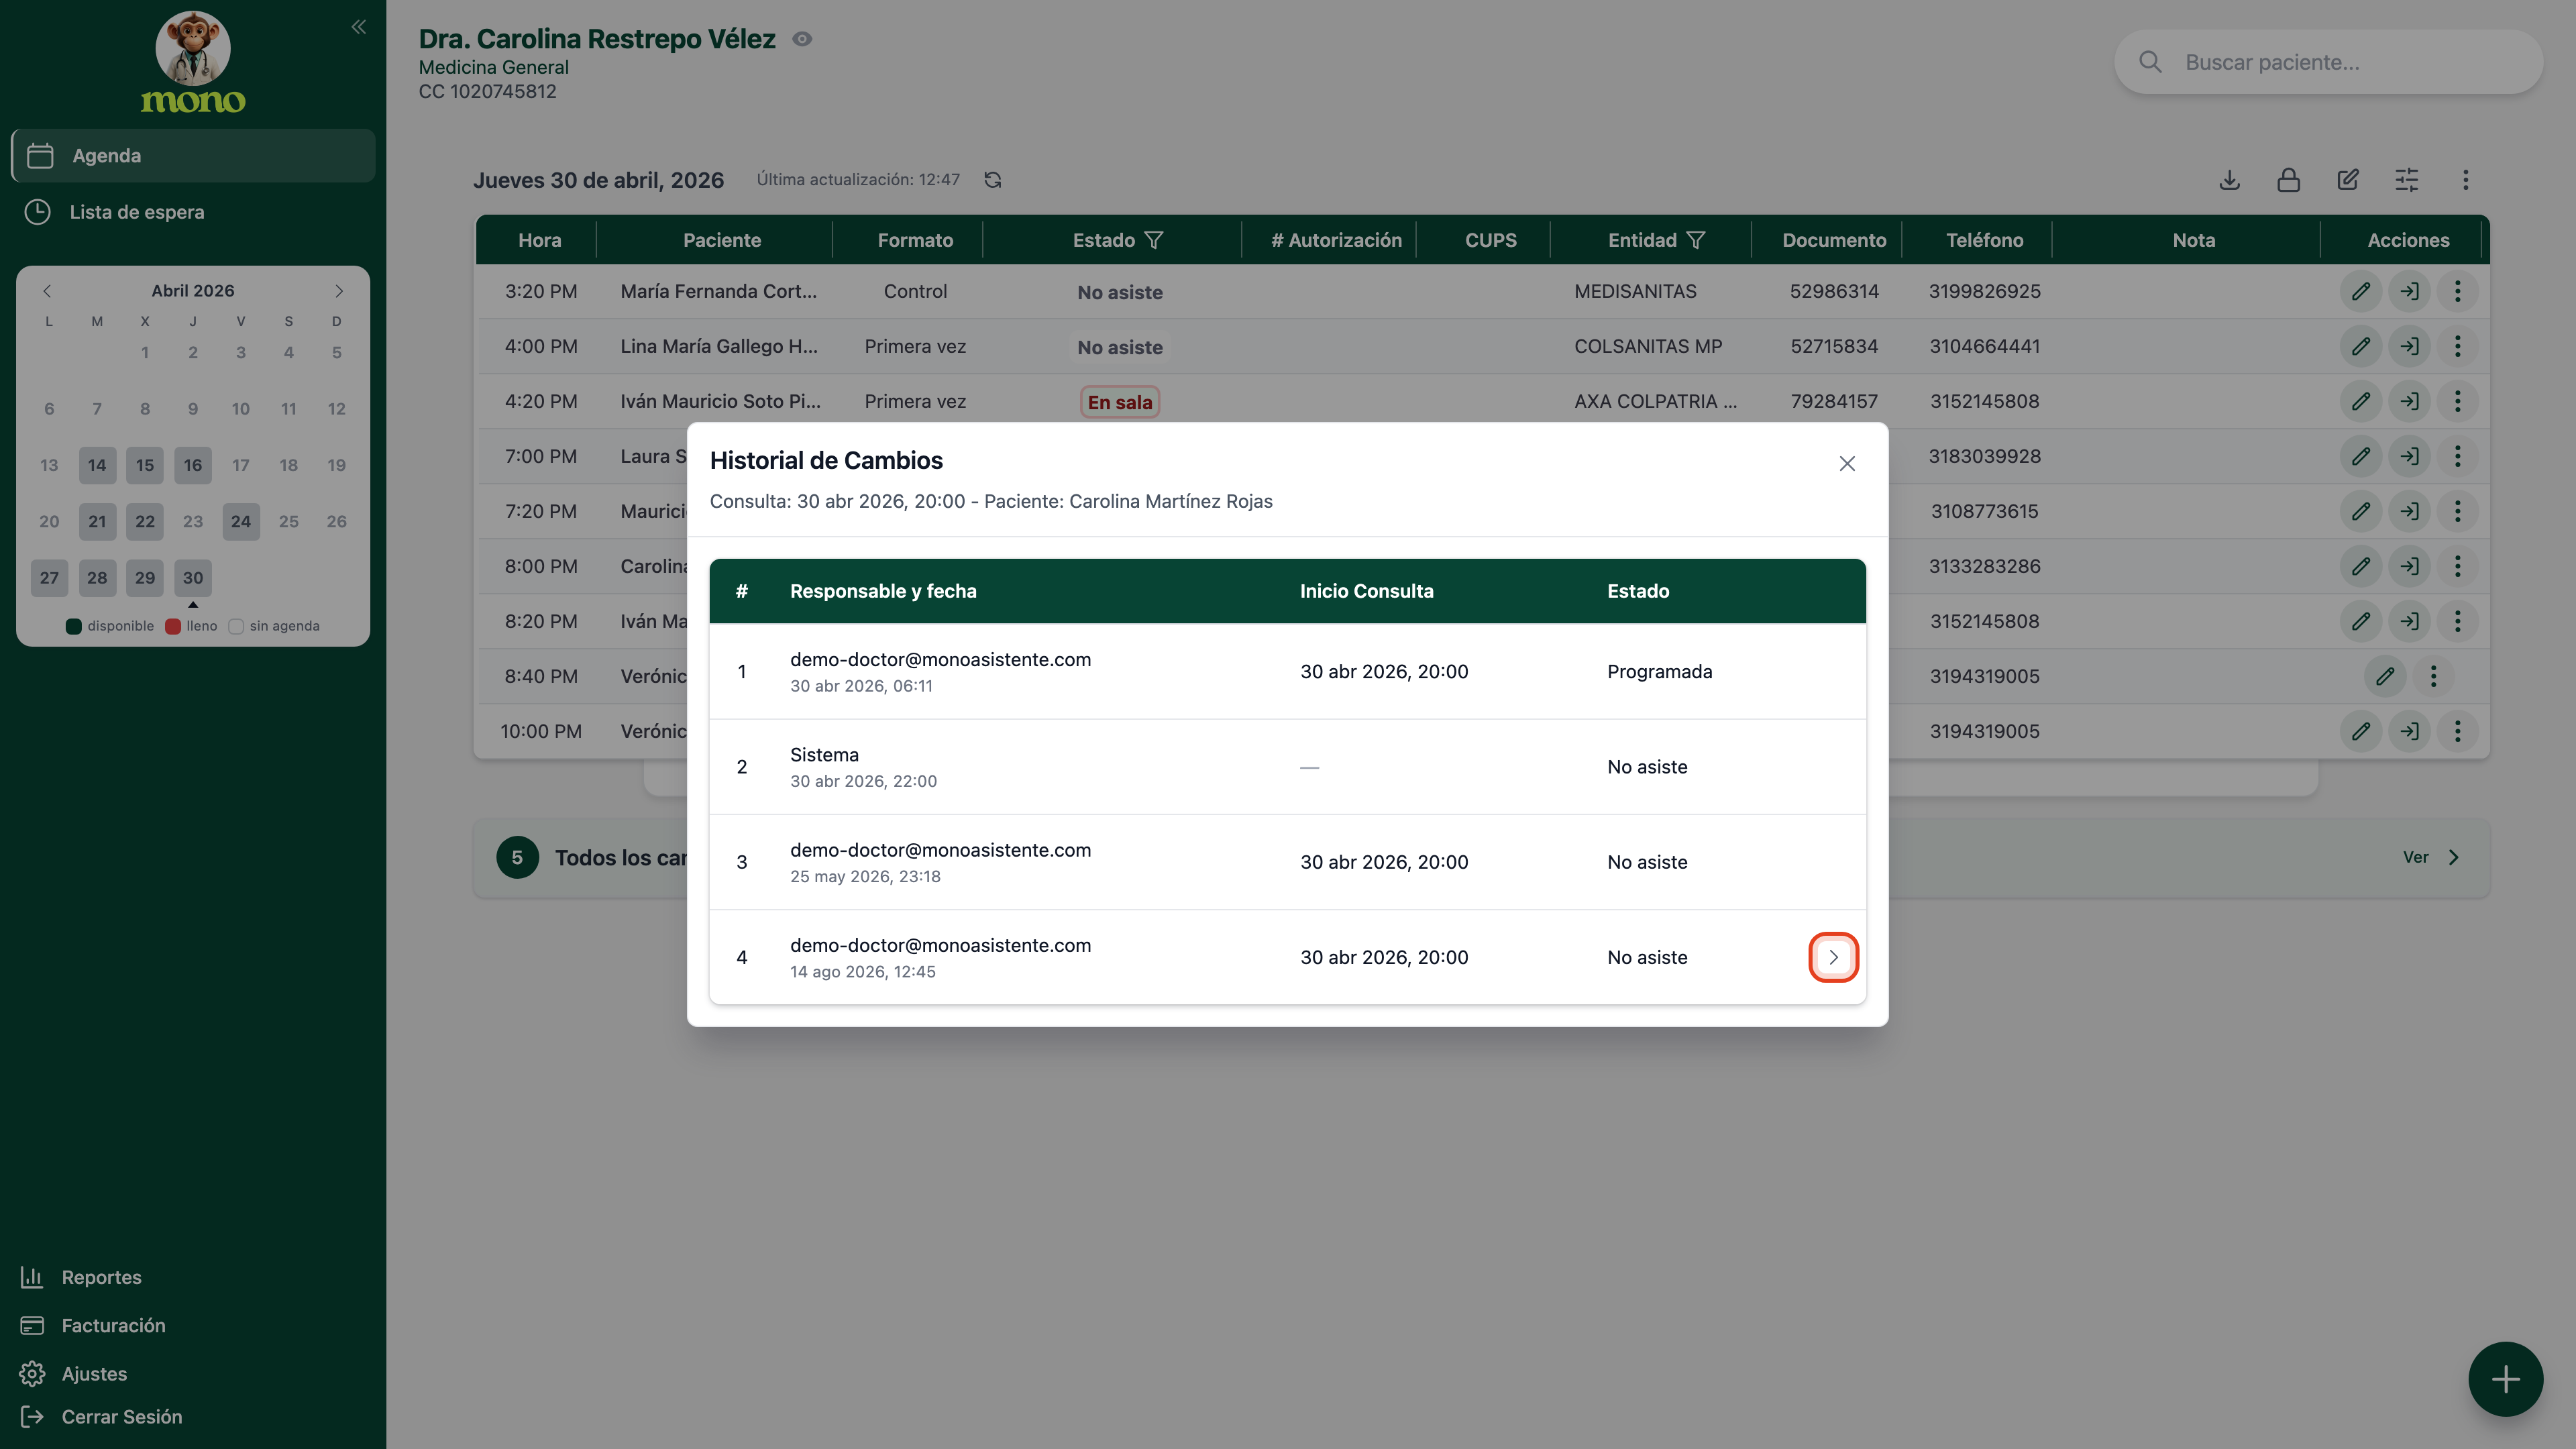
Task: Filter by Entidad column funnel icon
Action: tap(1695, 241)
